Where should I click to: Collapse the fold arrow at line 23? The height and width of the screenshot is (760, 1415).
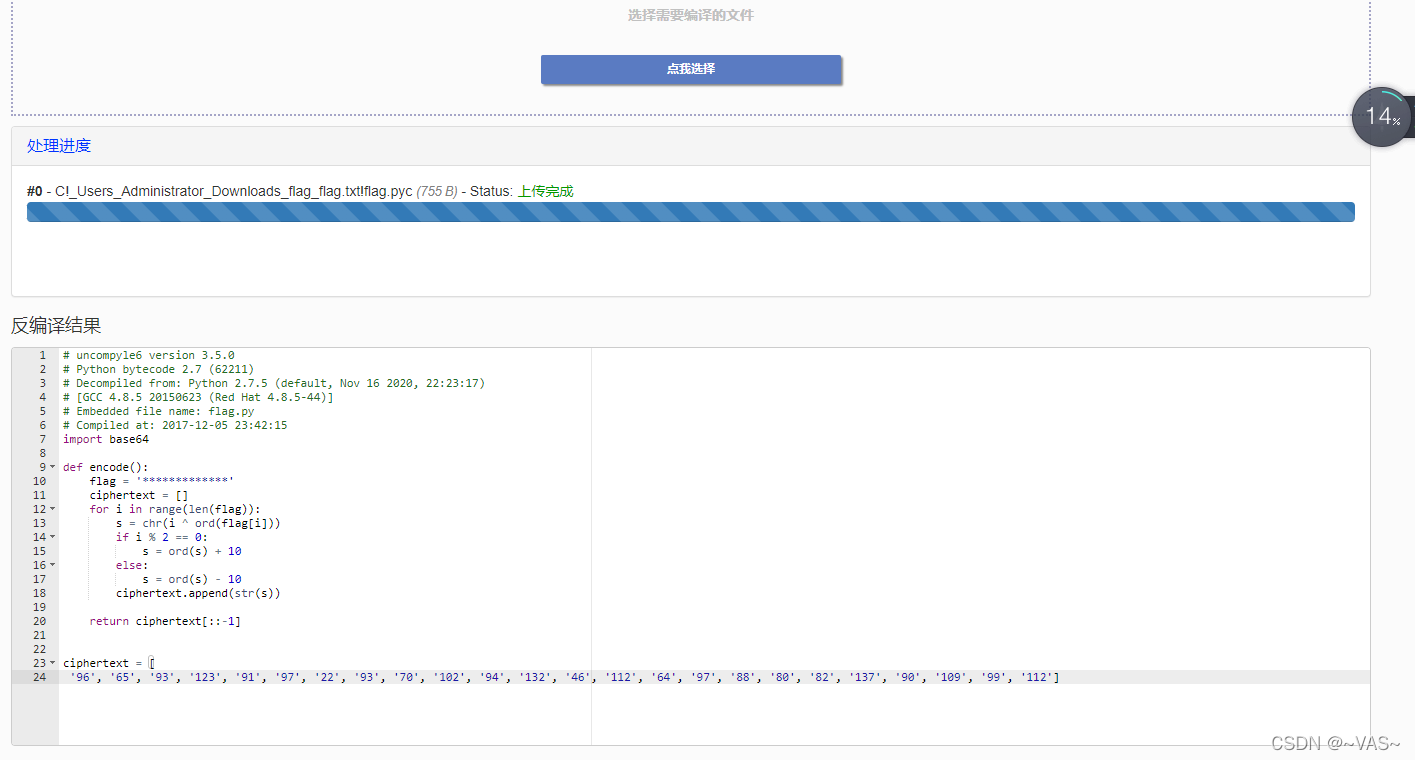tap(52, 663)
